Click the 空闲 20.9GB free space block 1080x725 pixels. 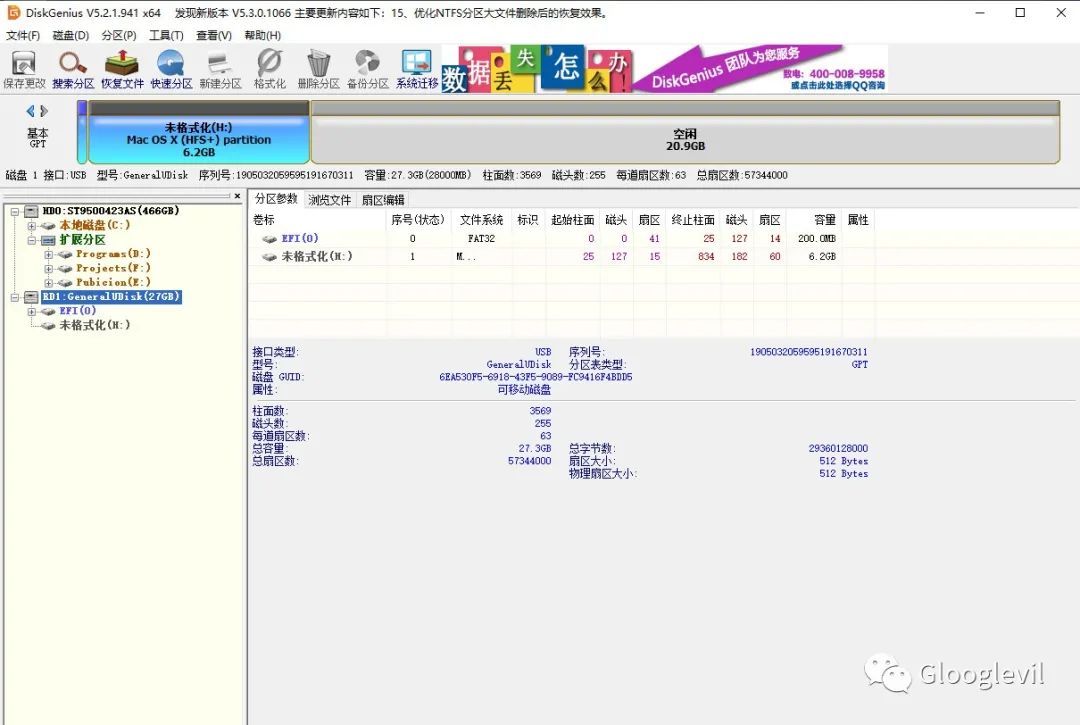click(685, 132)
